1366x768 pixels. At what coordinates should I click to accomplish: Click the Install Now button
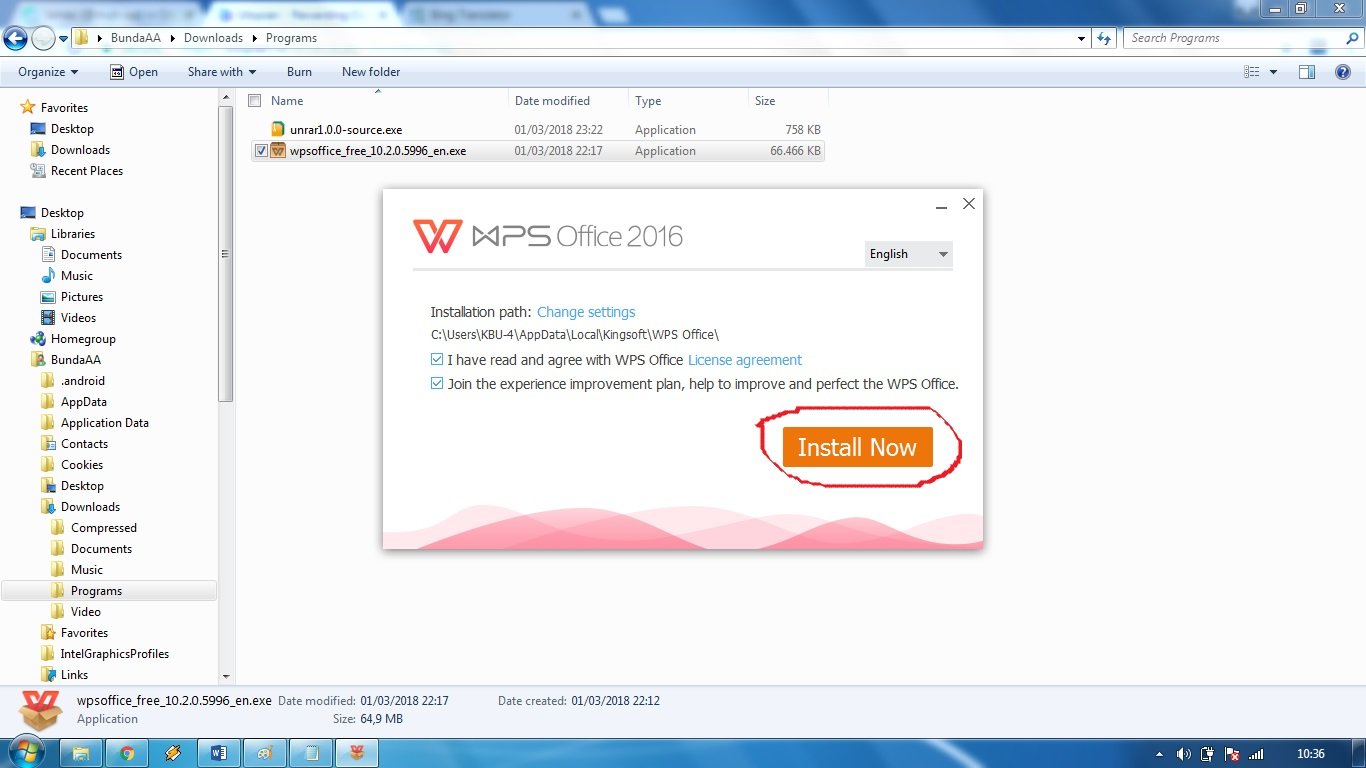pos(856,447)
